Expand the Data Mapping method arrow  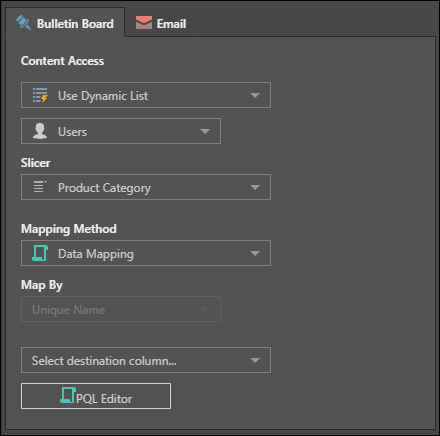pos(255,253)
